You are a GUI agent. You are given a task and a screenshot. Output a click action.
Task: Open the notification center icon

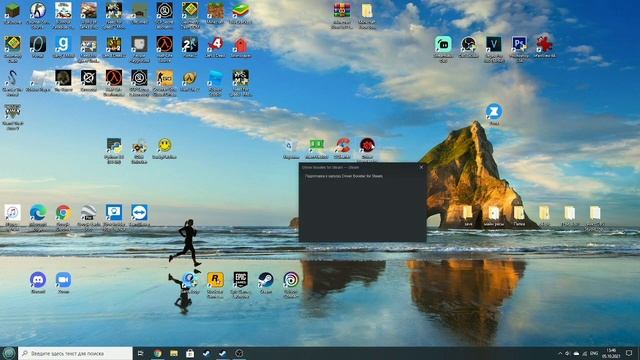click(x=629, y=353)
